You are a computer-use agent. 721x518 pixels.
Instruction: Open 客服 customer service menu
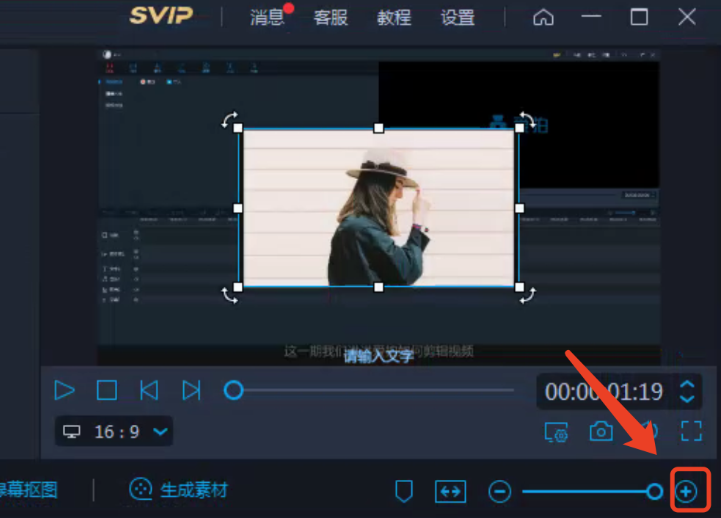(331, 17)
